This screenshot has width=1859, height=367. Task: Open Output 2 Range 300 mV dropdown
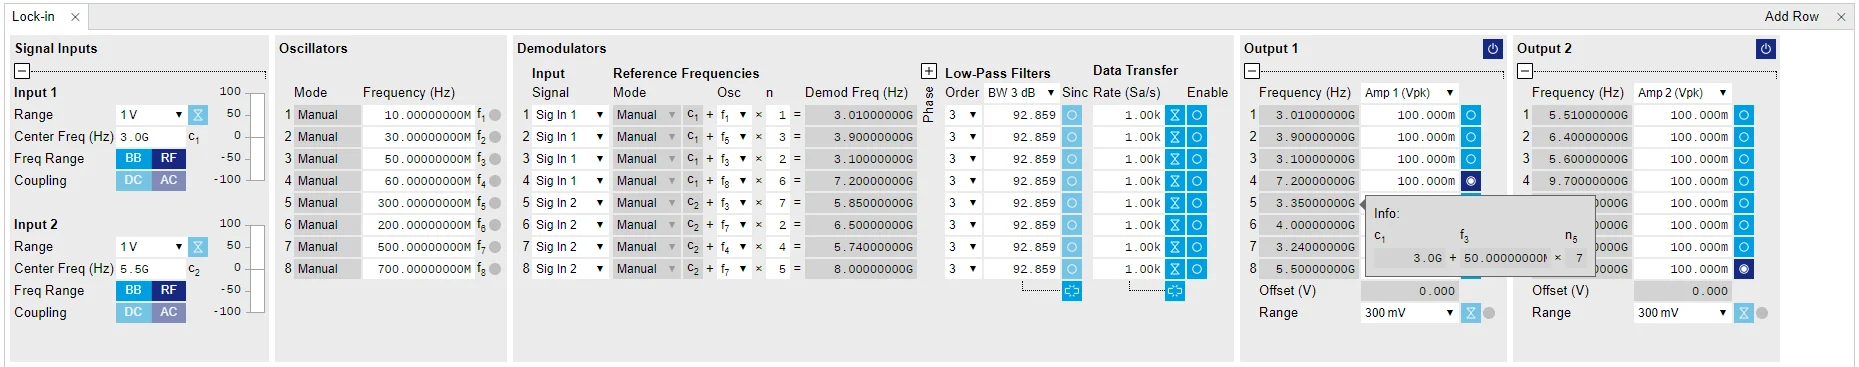point(1682,313)
